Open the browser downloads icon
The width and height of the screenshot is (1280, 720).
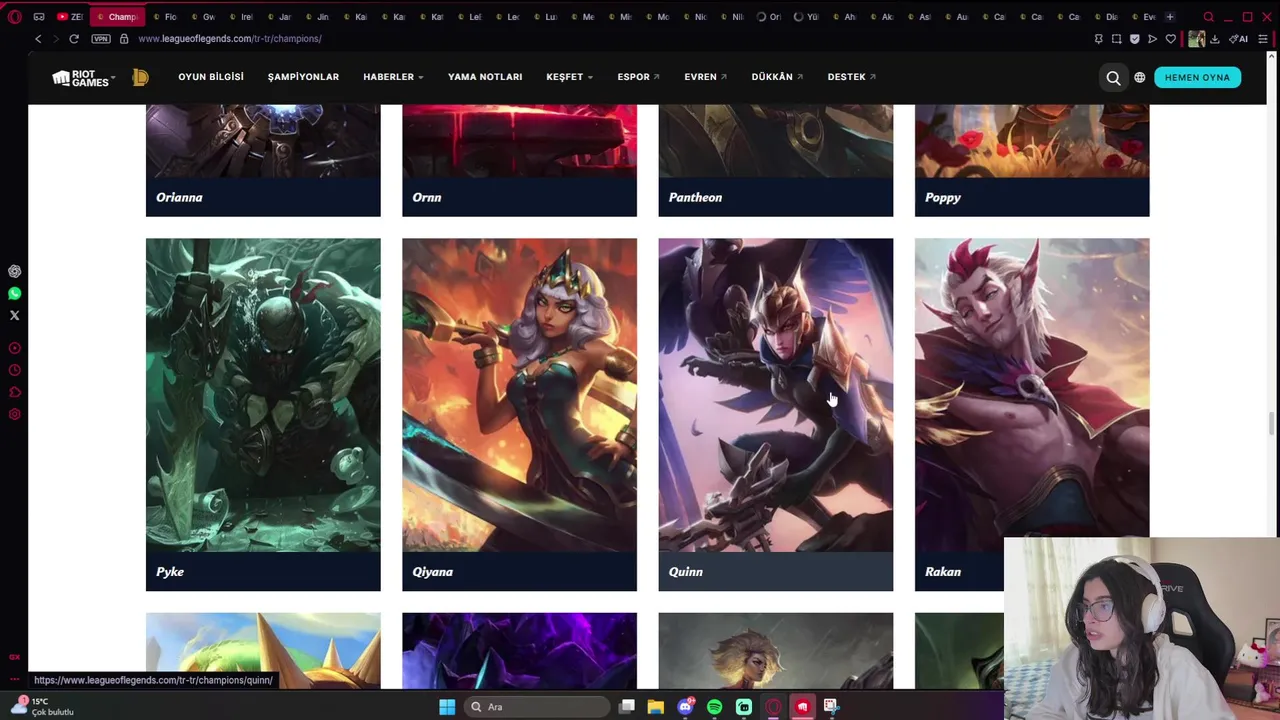tap(1215, 39)
